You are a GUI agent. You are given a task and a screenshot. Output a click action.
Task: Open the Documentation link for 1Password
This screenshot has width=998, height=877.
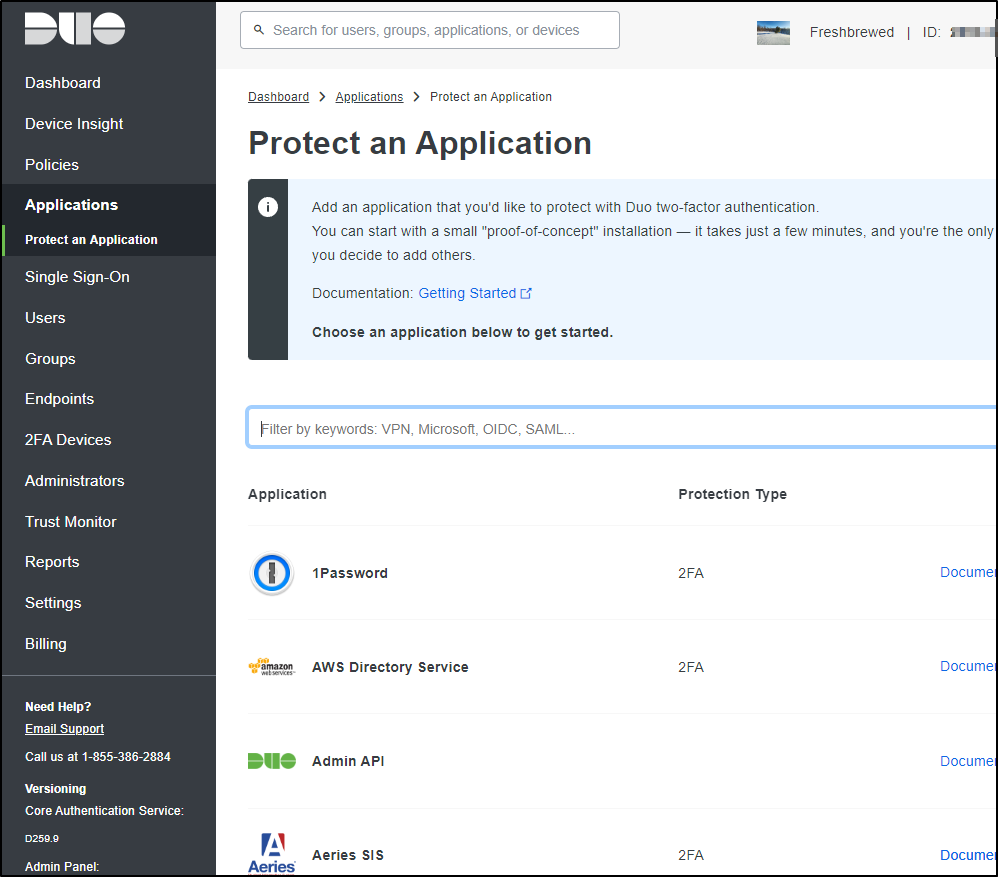tap(967, 572)
